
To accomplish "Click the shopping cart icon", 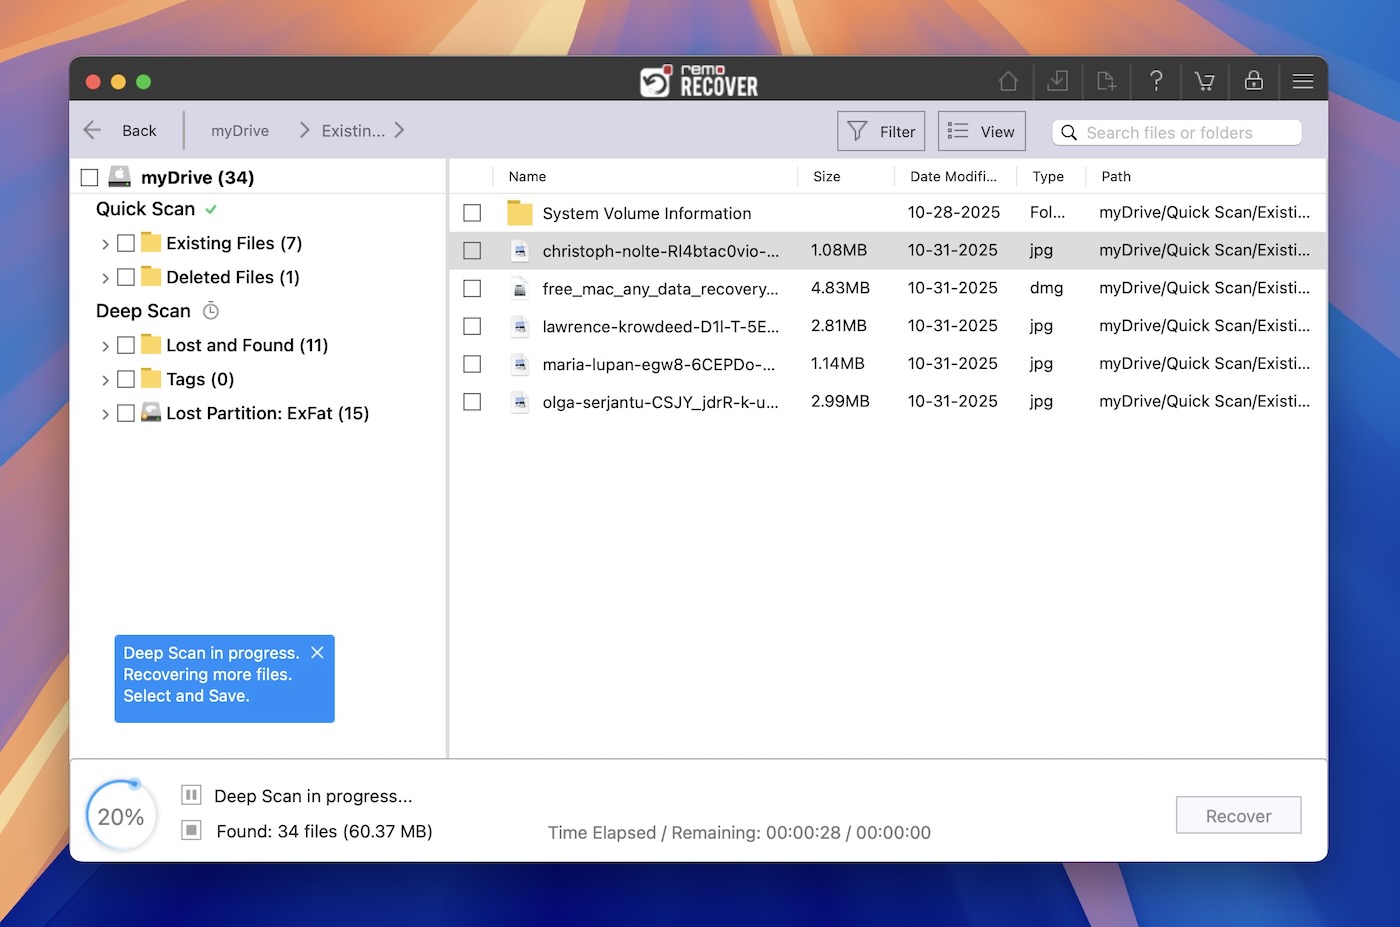I will [x=1204, y=81].
